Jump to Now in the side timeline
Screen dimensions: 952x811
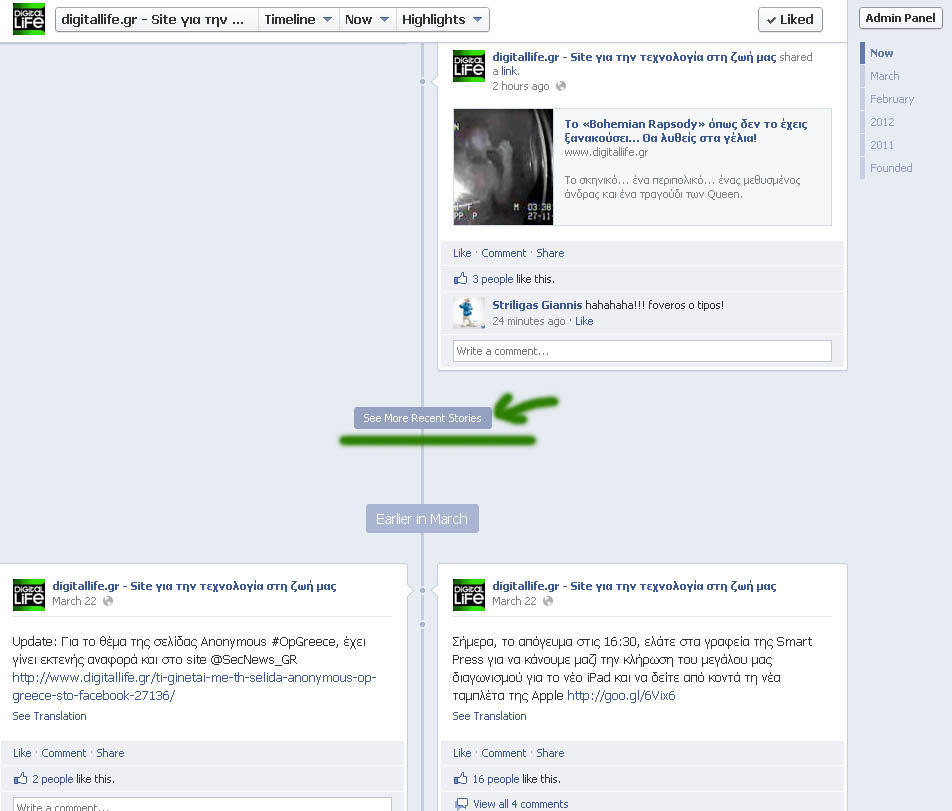coord(881,53)
